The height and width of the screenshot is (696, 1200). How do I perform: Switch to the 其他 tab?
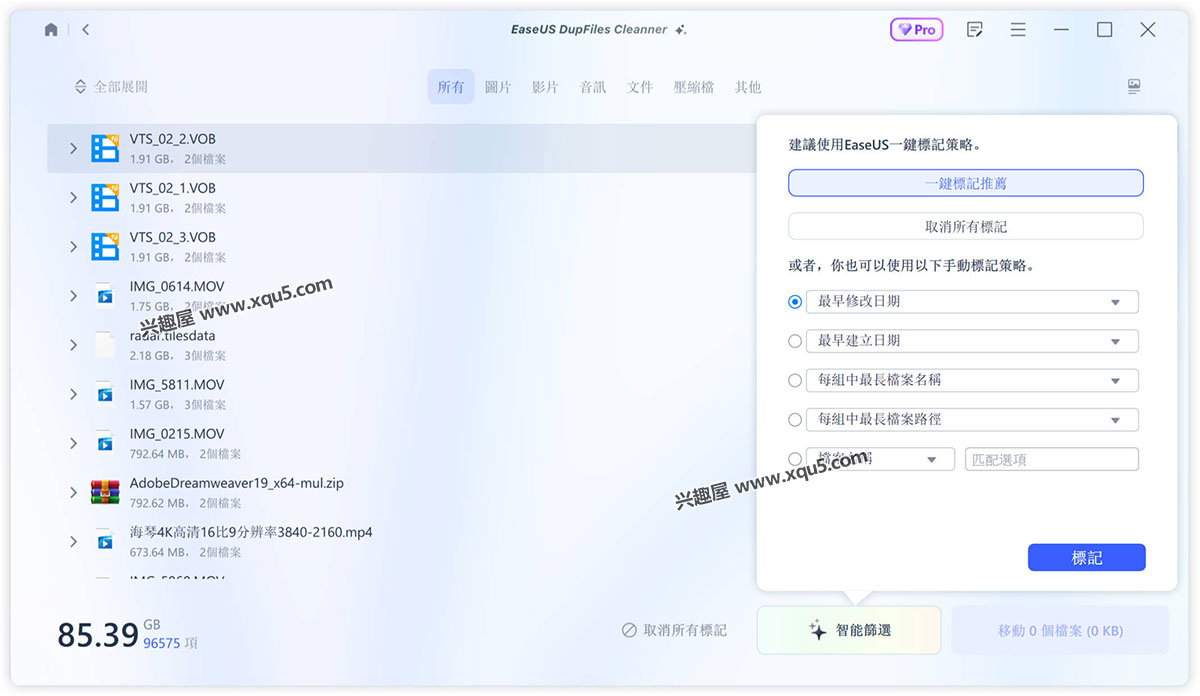pyautogui.click(x=748, y=87)
